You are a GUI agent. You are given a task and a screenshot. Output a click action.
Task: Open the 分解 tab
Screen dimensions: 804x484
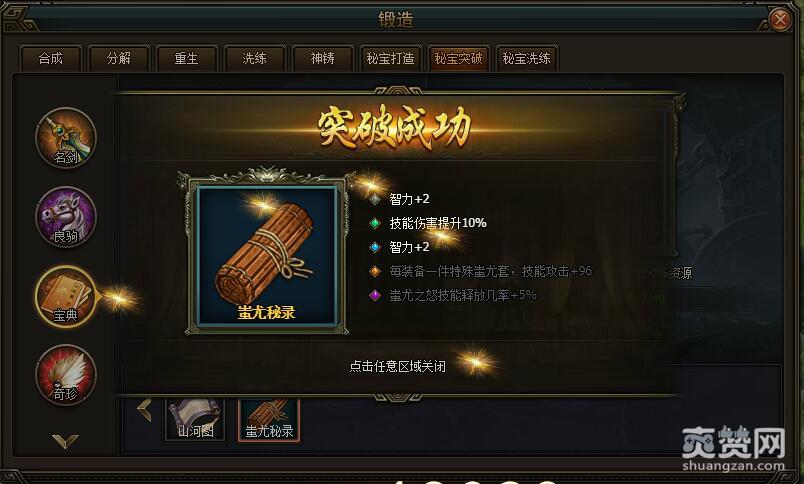pos(119,58)
